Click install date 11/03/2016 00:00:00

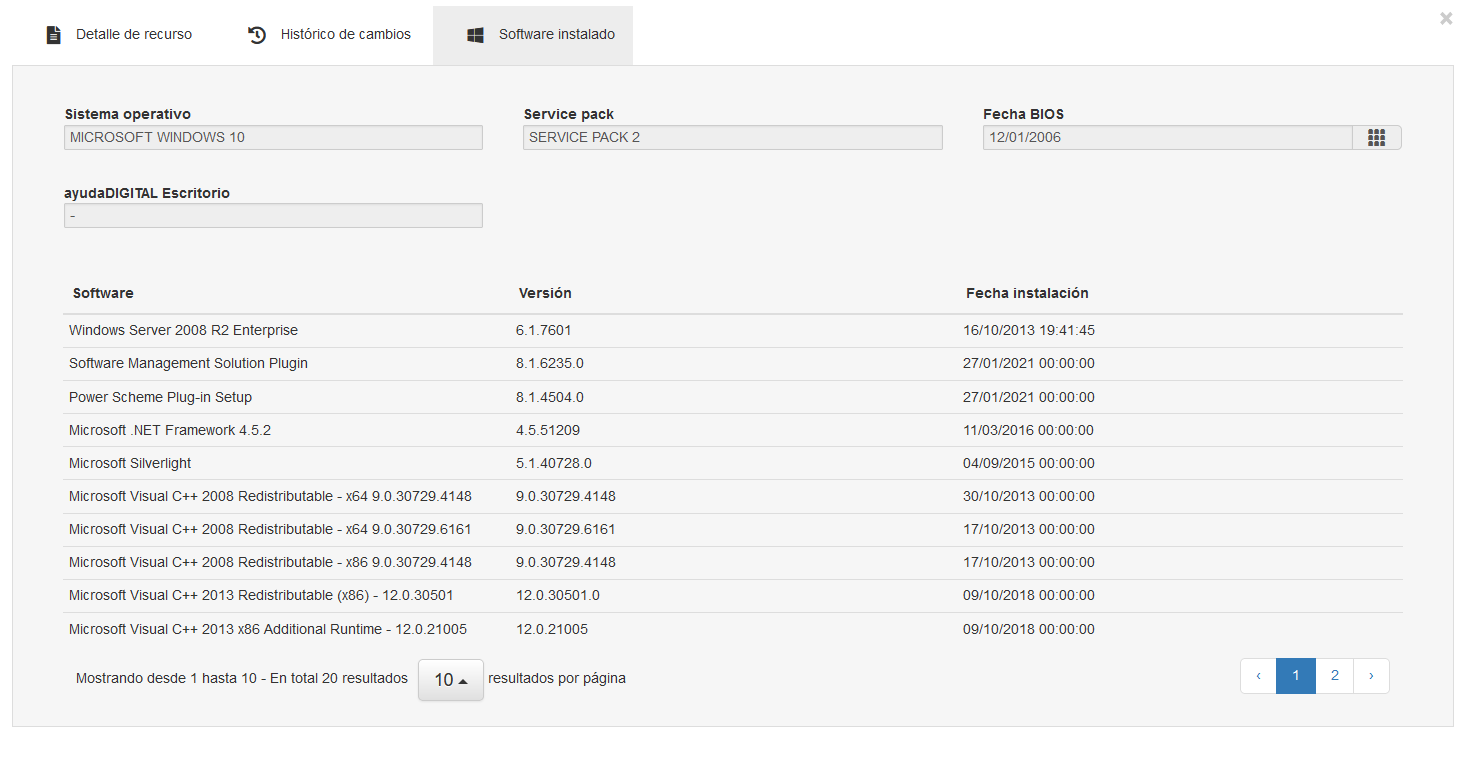[x=1029, y=430]
